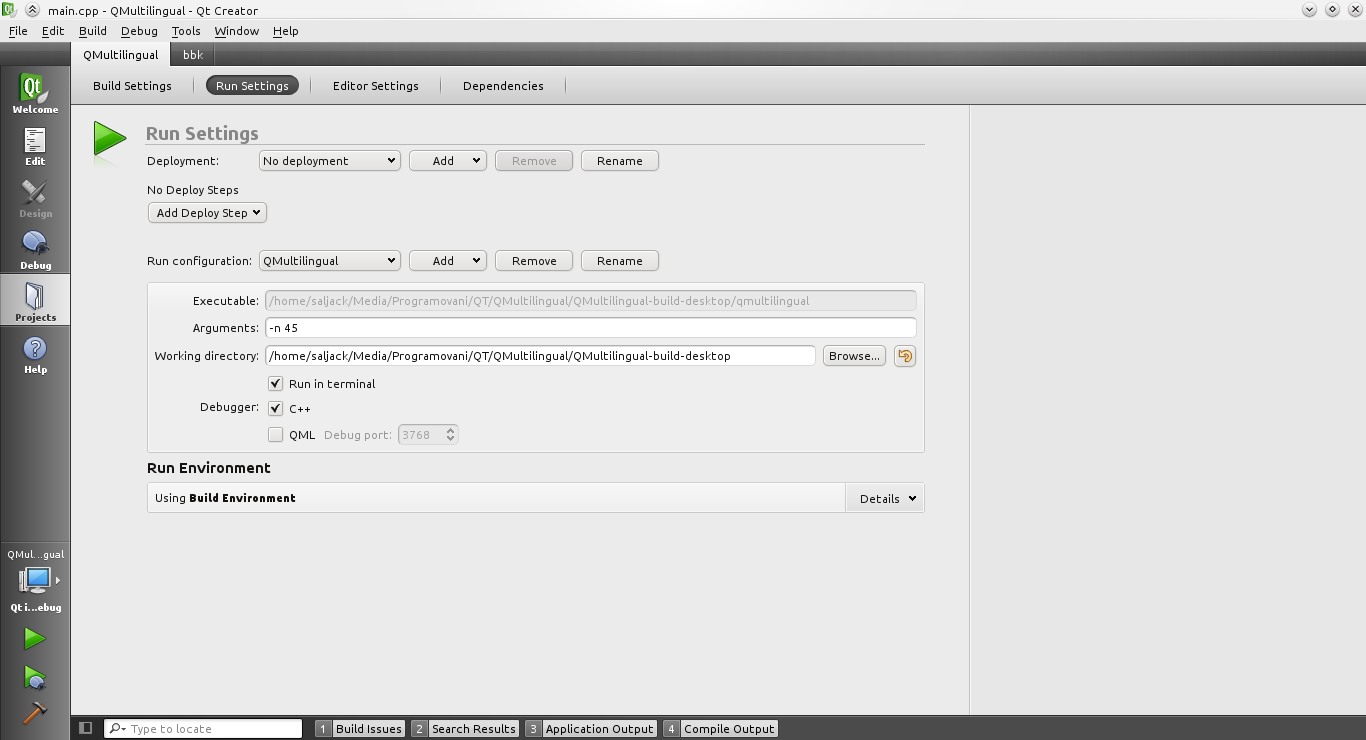
Task: Switch to Edit mode
Action: click(35, 145)
